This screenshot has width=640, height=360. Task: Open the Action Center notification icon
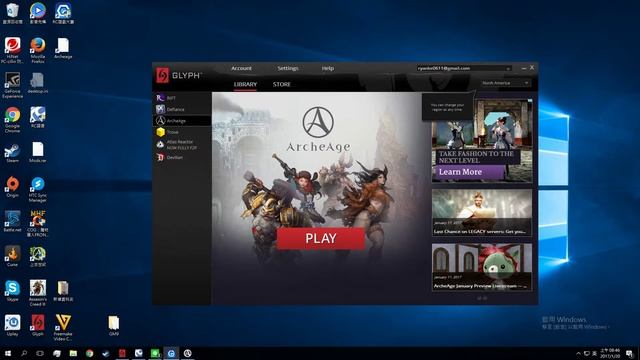coord(629,353)
